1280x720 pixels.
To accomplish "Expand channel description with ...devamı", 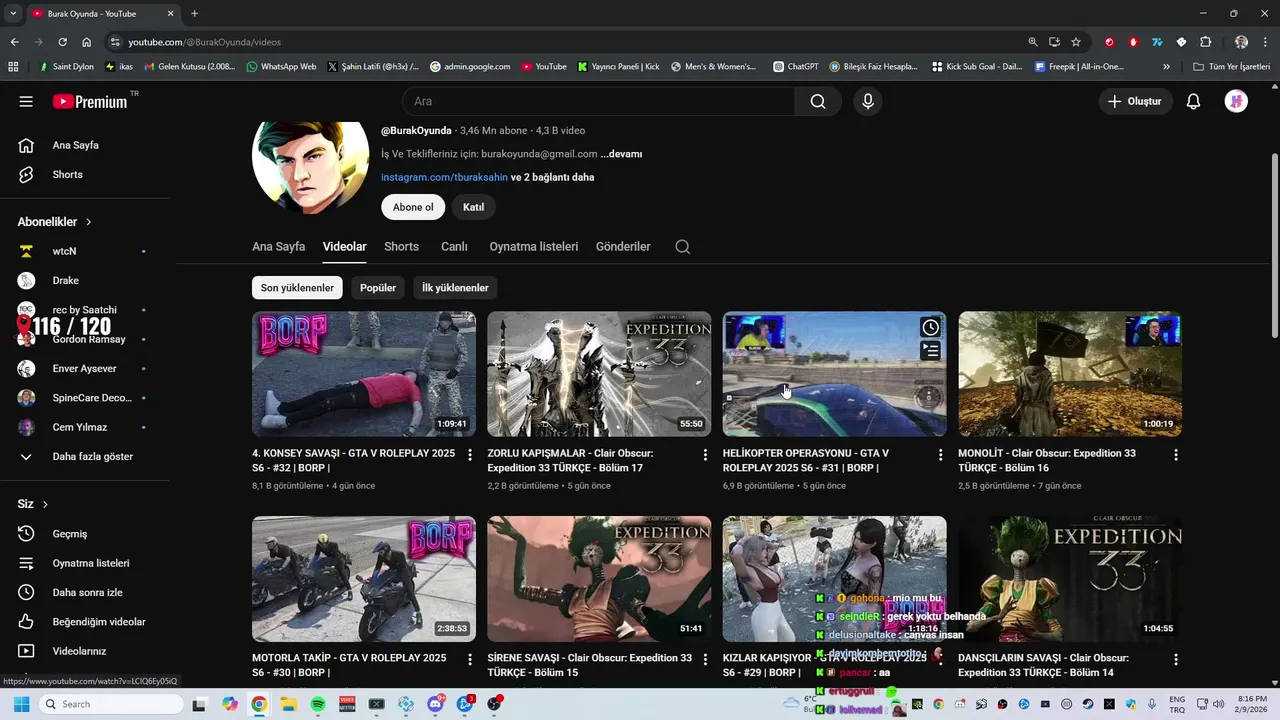I will click(621, 154).
